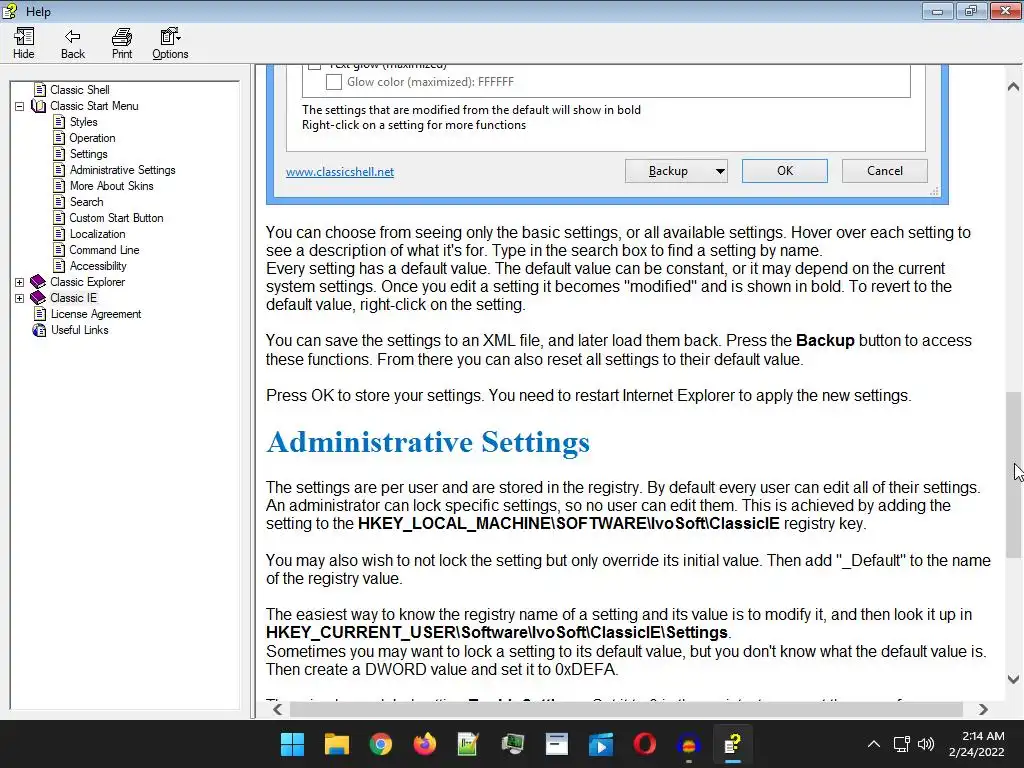Image resolution: width=1024 pixels, height=768 pixels.
Task: Click the Cancel button
Action: [884, 171]
